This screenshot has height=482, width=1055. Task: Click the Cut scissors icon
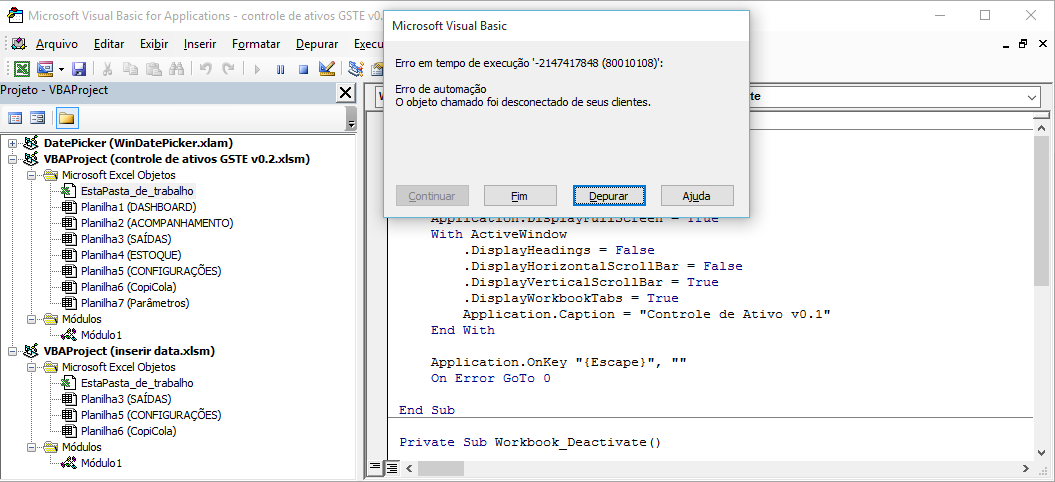[107, 69]
